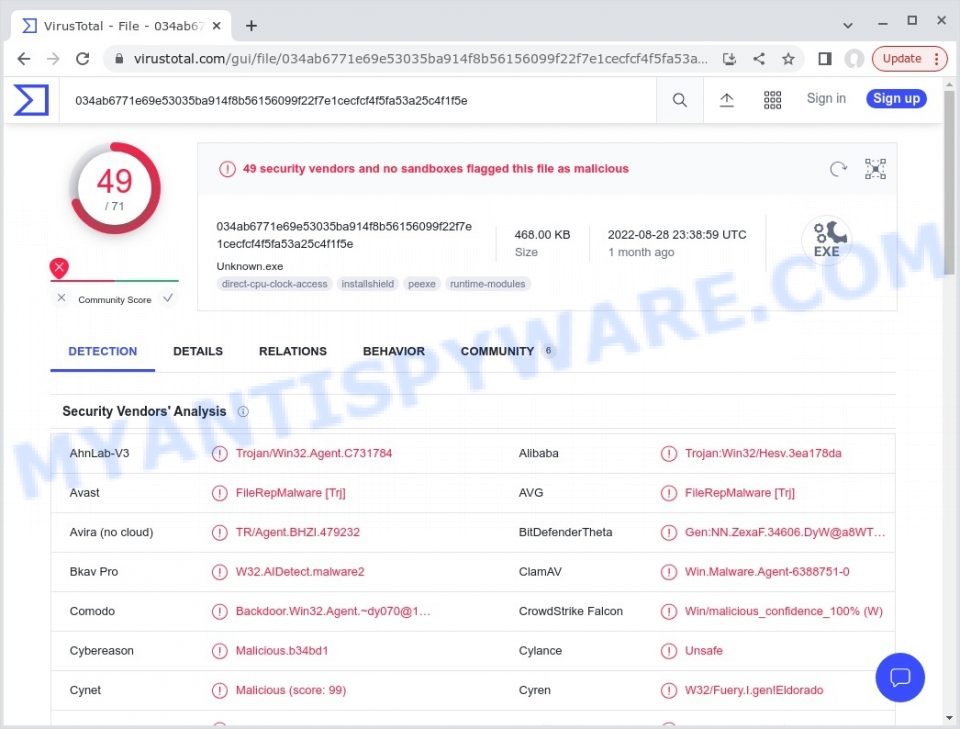Open the COMMUNITY tab with 6 comments
Screen dimensions: 960x729
tap(497, 351)
